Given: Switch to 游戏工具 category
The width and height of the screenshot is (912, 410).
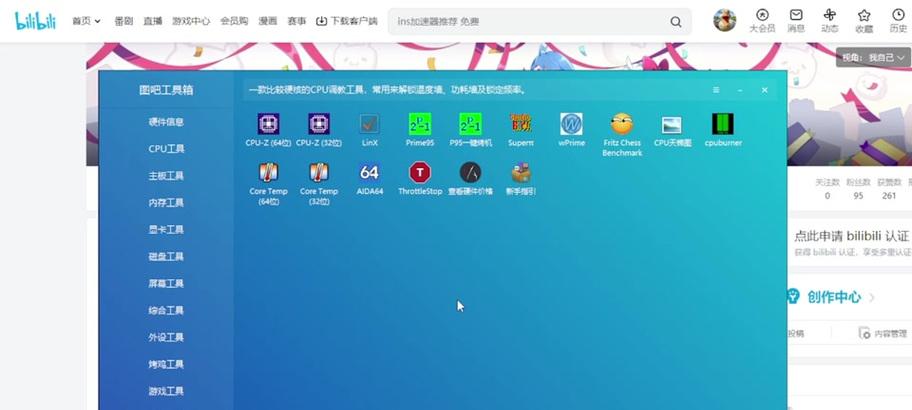Looking at the screenshot, I should tap(166, 391).
